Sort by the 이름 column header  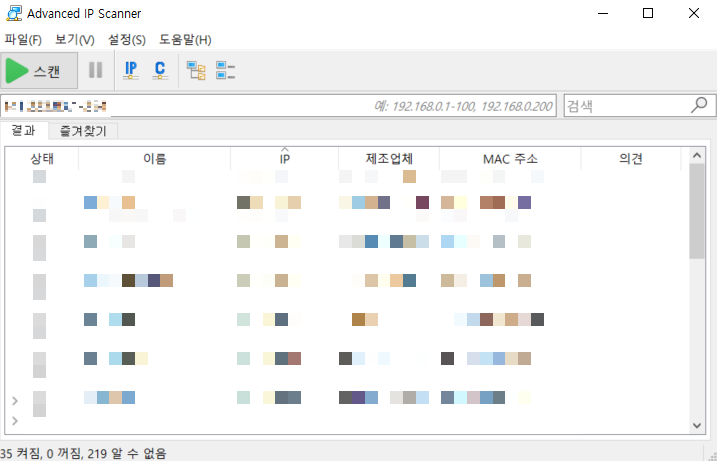coord(155,159)
